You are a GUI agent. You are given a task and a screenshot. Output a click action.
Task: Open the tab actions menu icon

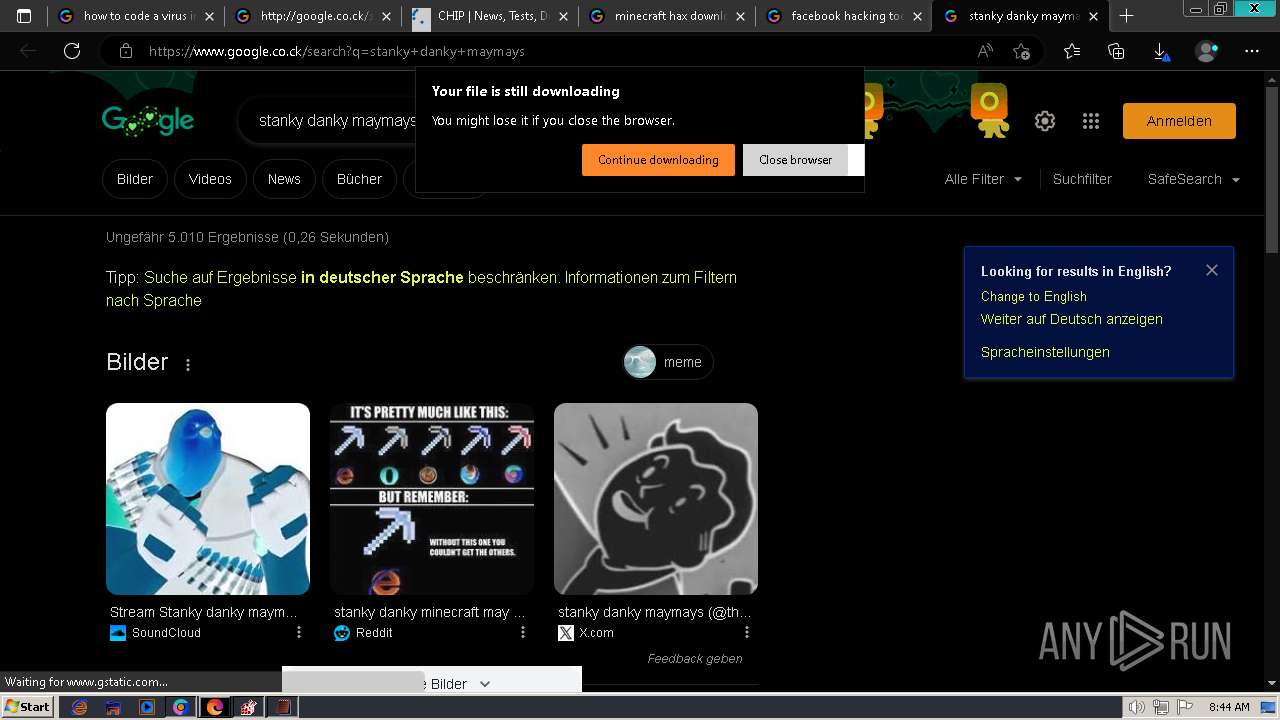click(x=24, y=16)
